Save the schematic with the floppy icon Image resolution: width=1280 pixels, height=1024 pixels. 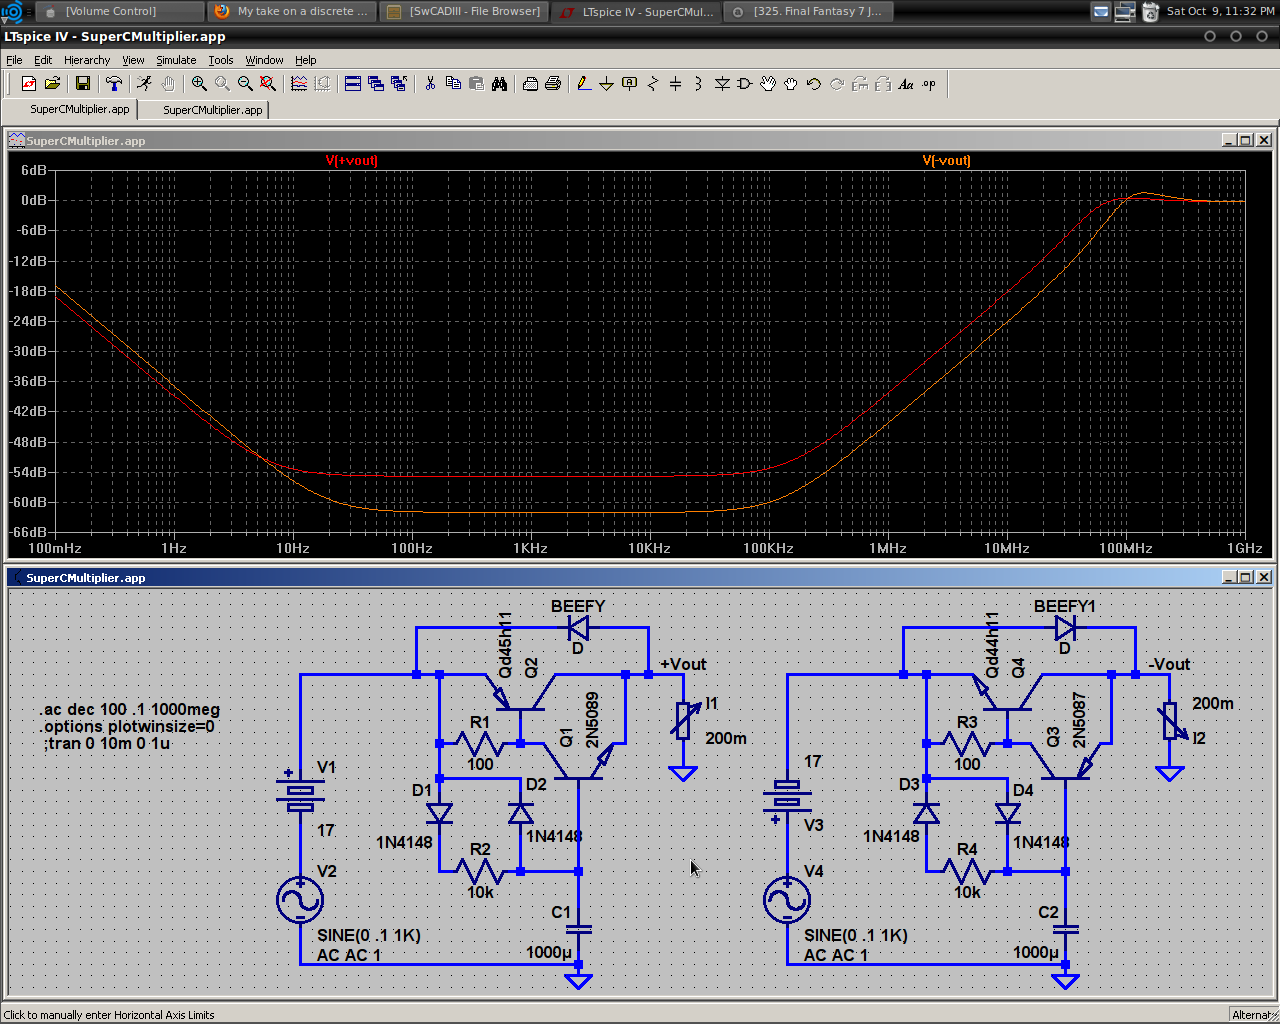83,84
